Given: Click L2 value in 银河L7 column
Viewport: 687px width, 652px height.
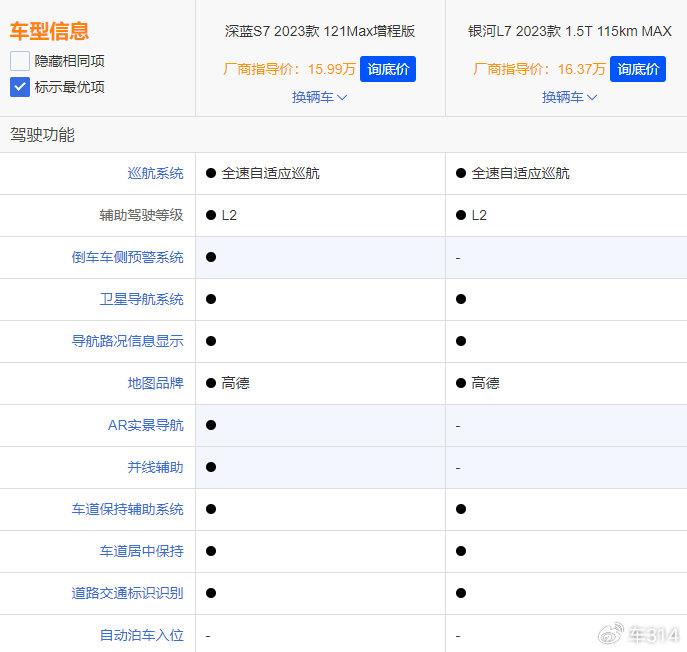Looking at the screenshot, I should click(479, 215).
